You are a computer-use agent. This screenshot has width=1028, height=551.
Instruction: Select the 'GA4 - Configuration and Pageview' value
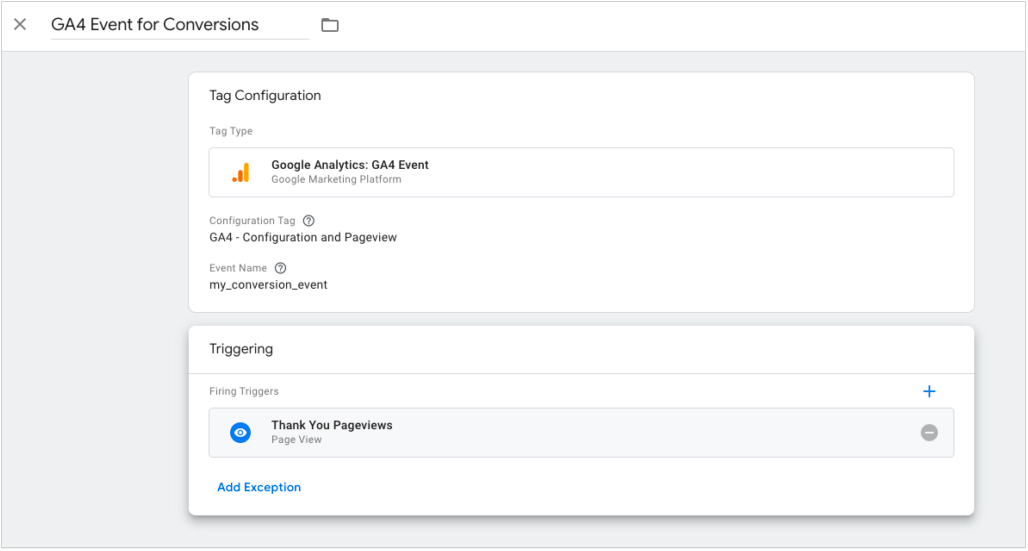tap(303, 237)
